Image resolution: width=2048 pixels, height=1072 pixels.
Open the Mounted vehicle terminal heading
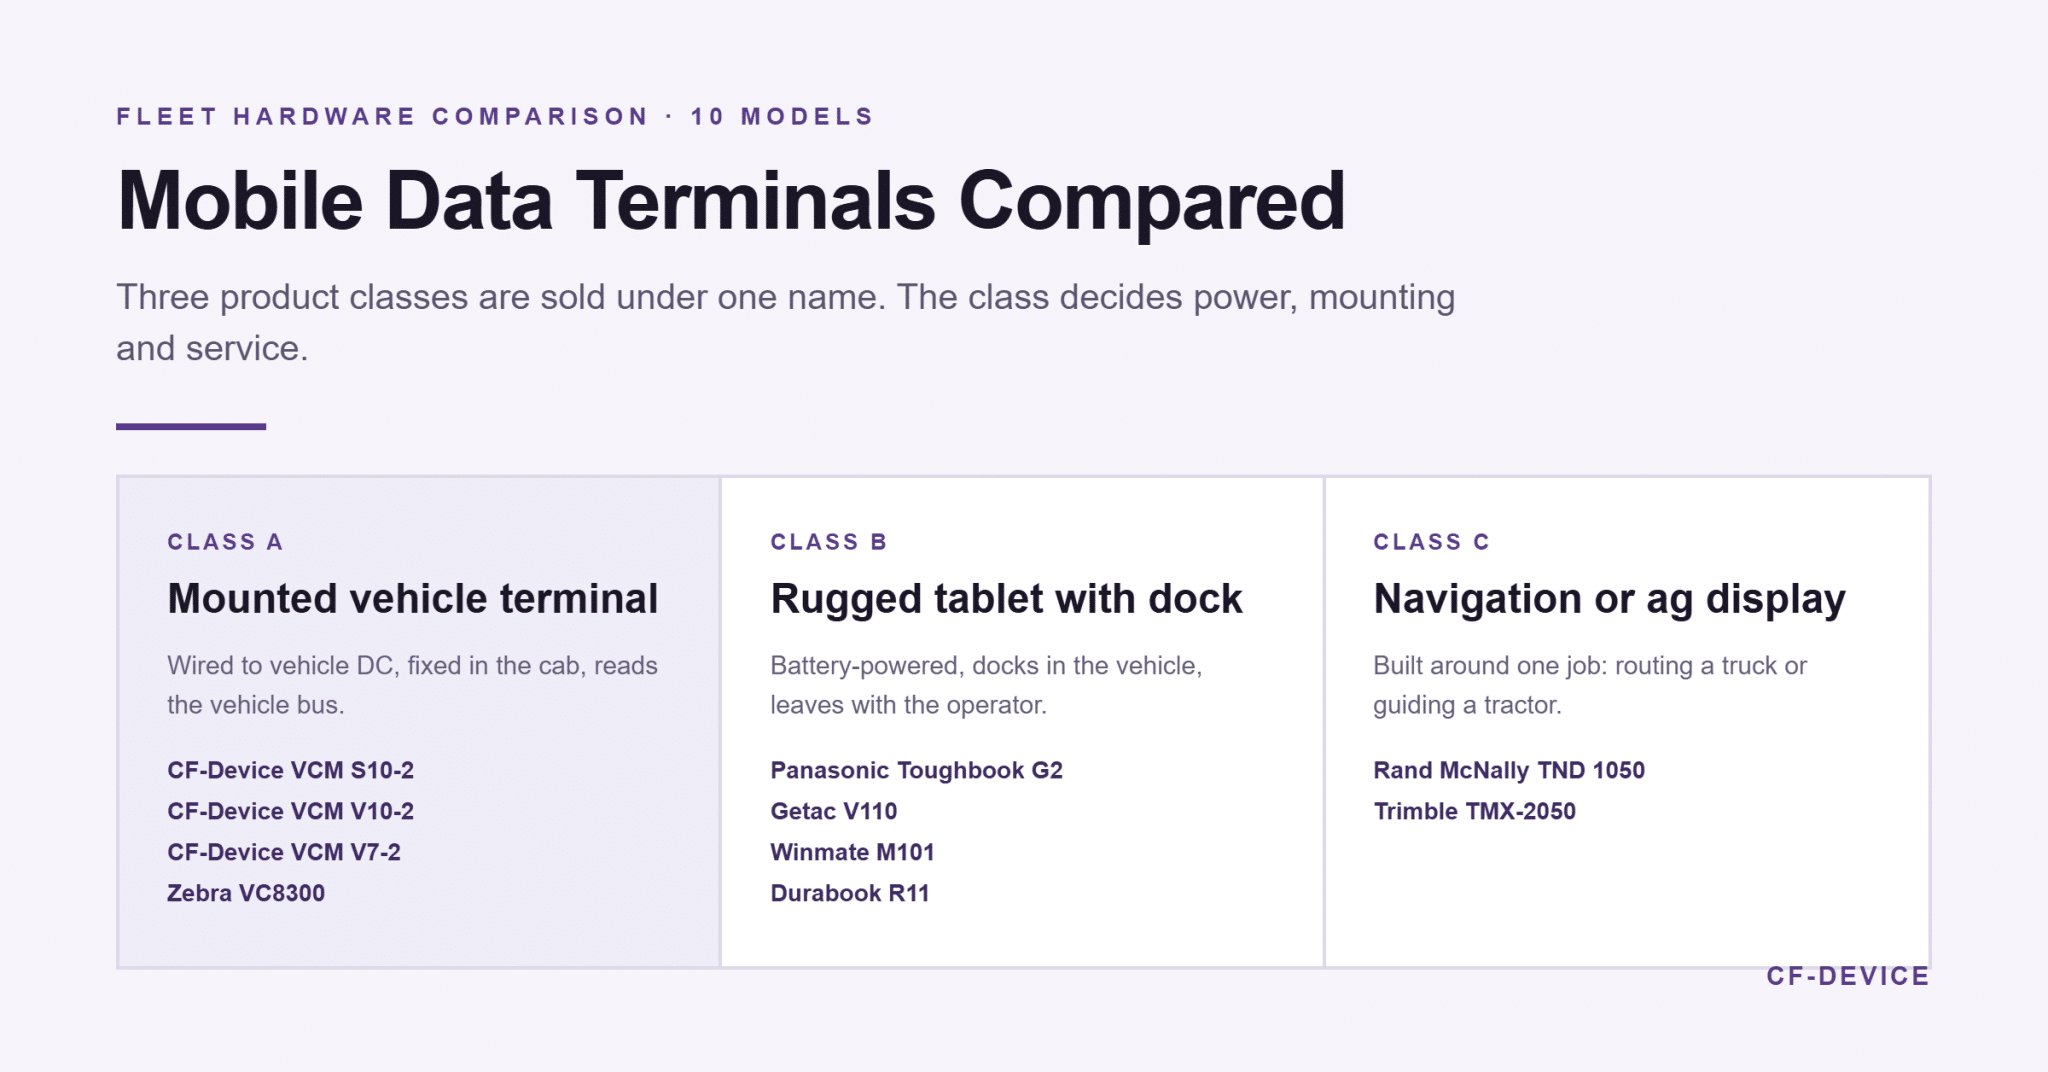[x=413, y=599]
